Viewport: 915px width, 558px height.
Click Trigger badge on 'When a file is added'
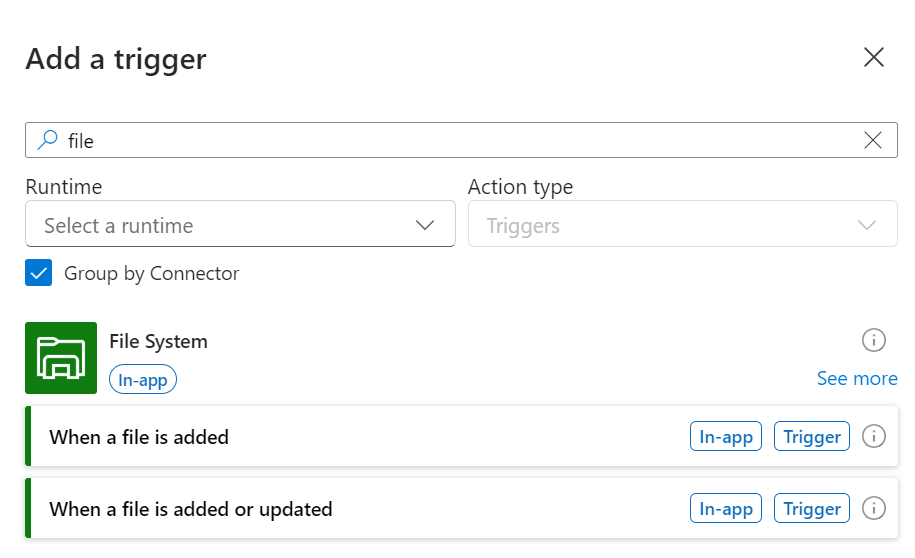[811, 436]
